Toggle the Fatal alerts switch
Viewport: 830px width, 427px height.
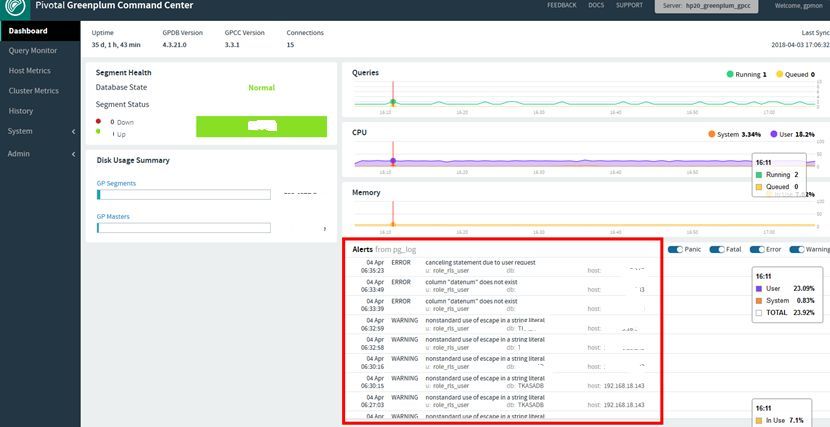tap(717, 249)
